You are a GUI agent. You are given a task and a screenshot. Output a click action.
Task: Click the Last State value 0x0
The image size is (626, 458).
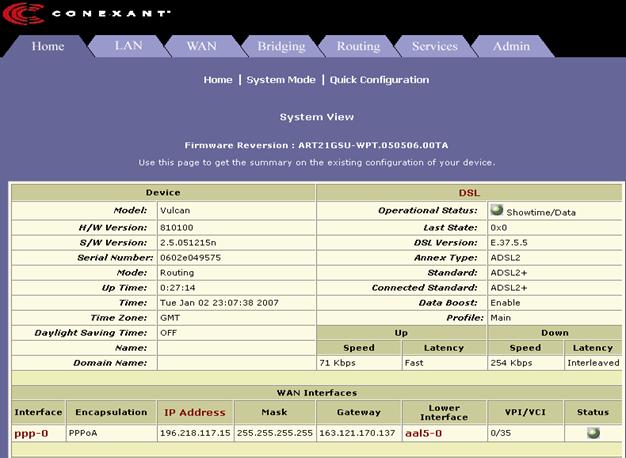(499, 228)
